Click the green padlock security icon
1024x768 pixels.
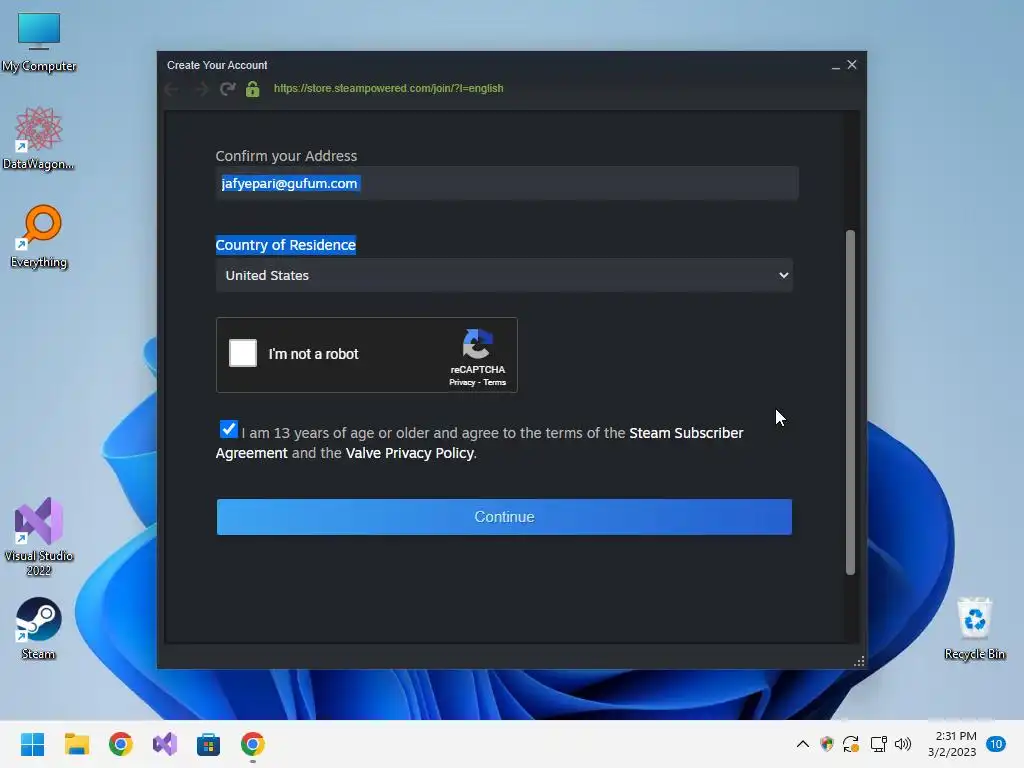pos(253,89)
